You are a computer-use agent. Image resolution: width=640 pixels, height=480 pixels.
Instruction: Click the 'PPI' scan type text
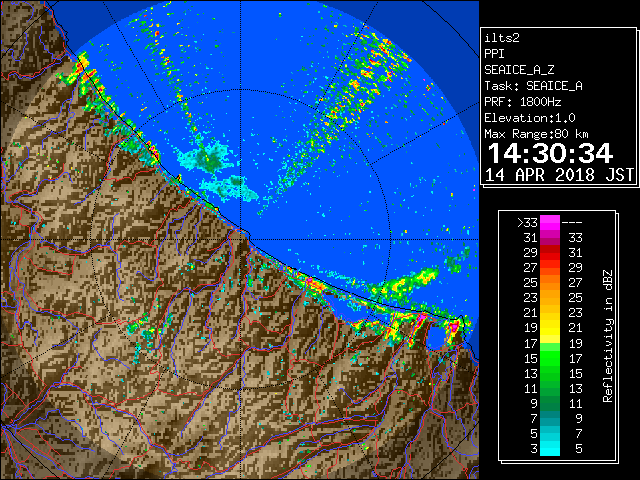point(494,54)
